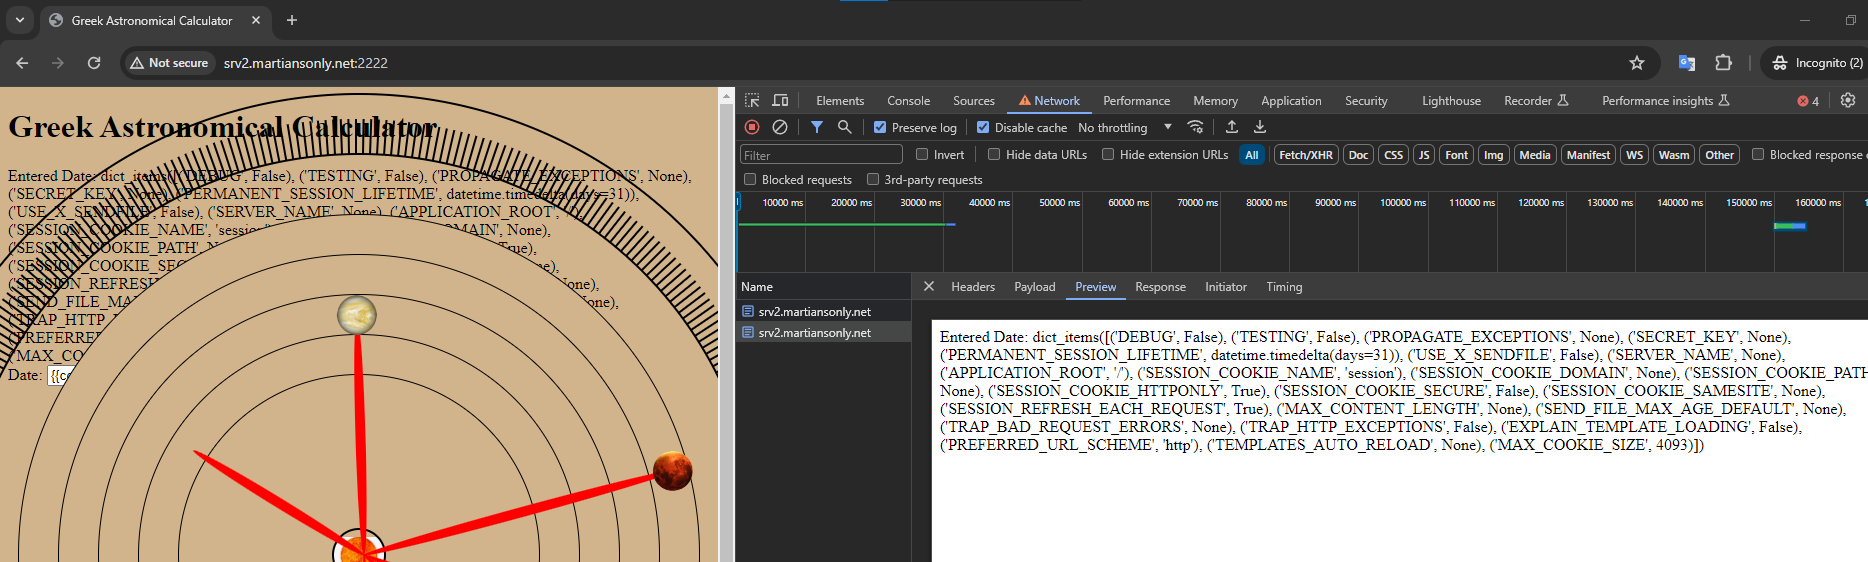Image resolution: width=1868 pixels, height=562 pixels.
Task: Select the Payload tab of request
Action: tap(1035, 287)
